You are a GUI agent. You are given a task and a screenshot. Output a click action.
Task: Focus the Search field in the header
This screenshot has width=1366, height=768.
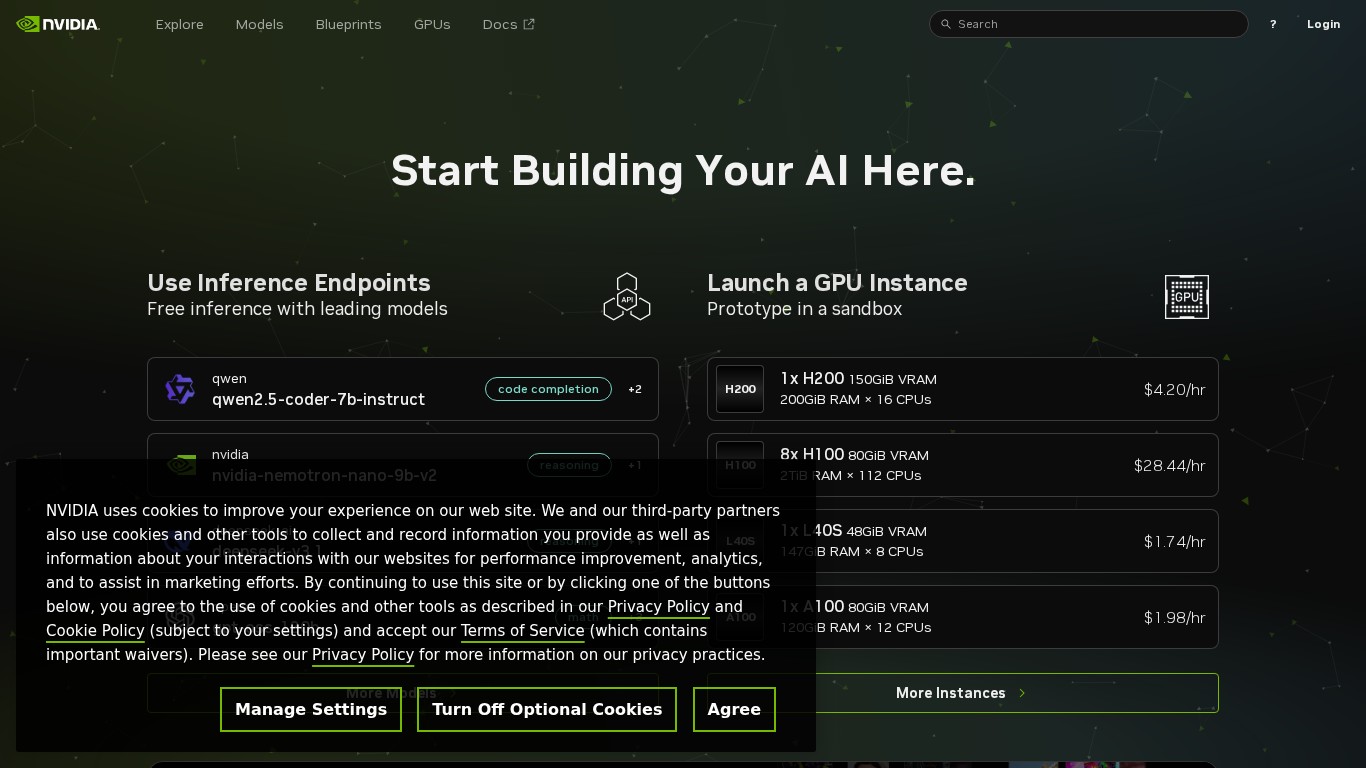1089,24
